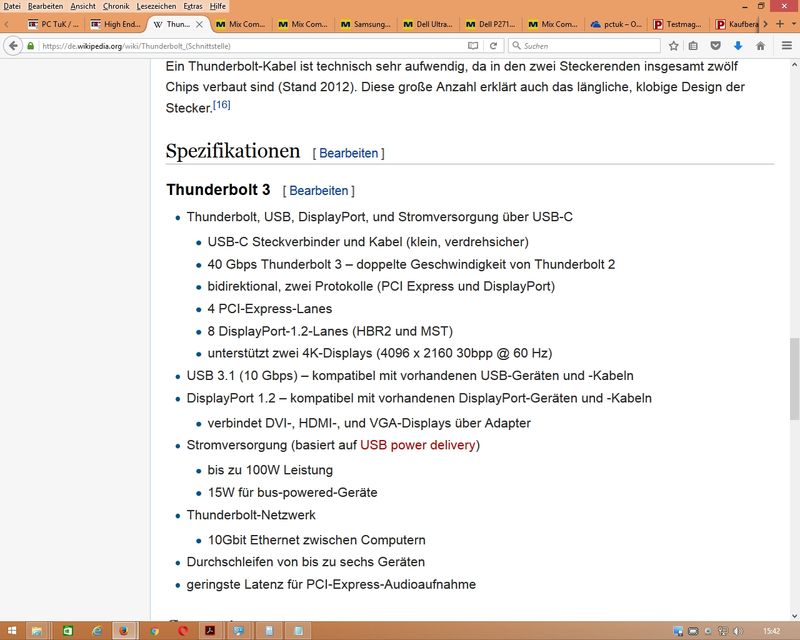Toggle reader view icon in address bar
The width and height of the screenshot is (800, 640).
473,46
